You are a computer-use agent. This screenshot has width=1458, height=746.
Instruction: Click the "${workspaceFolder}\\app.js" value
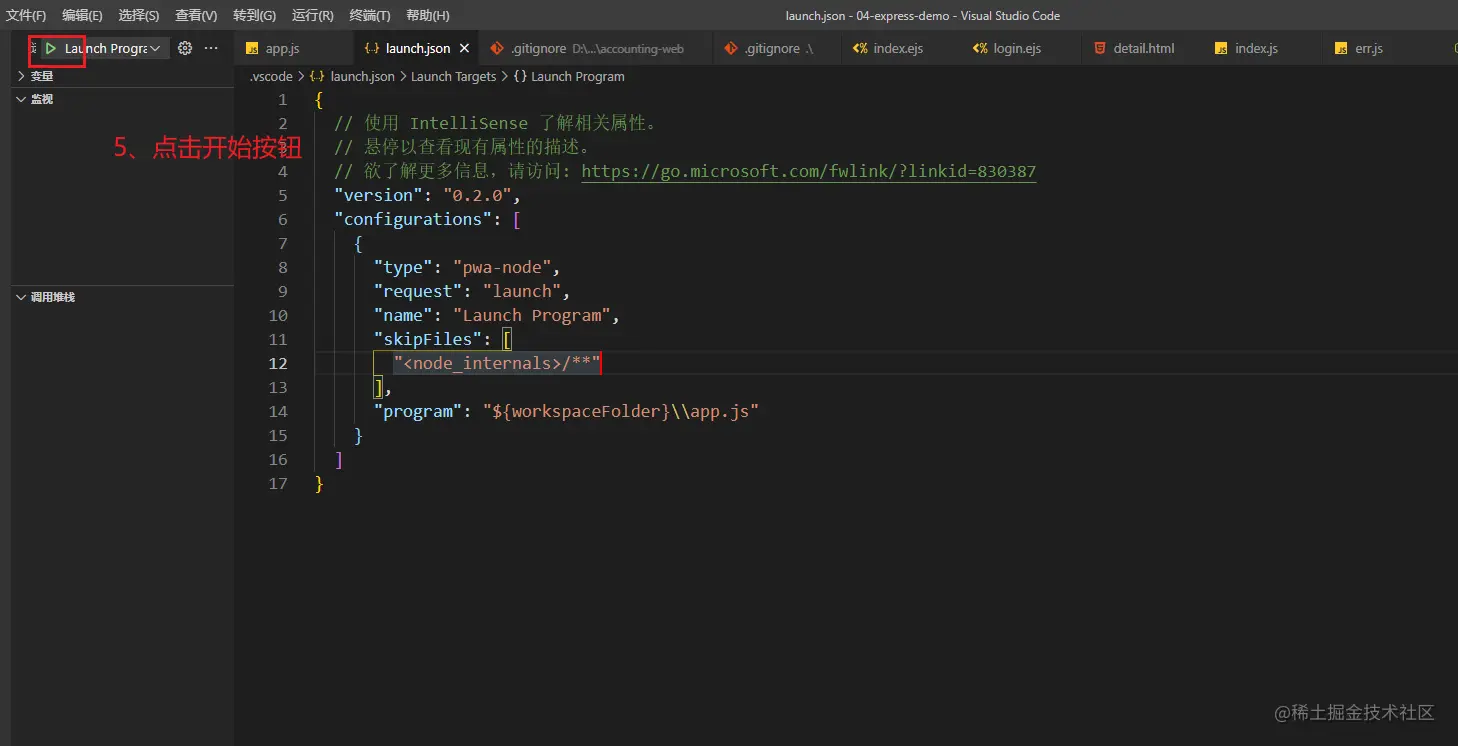tap(621, 411)
